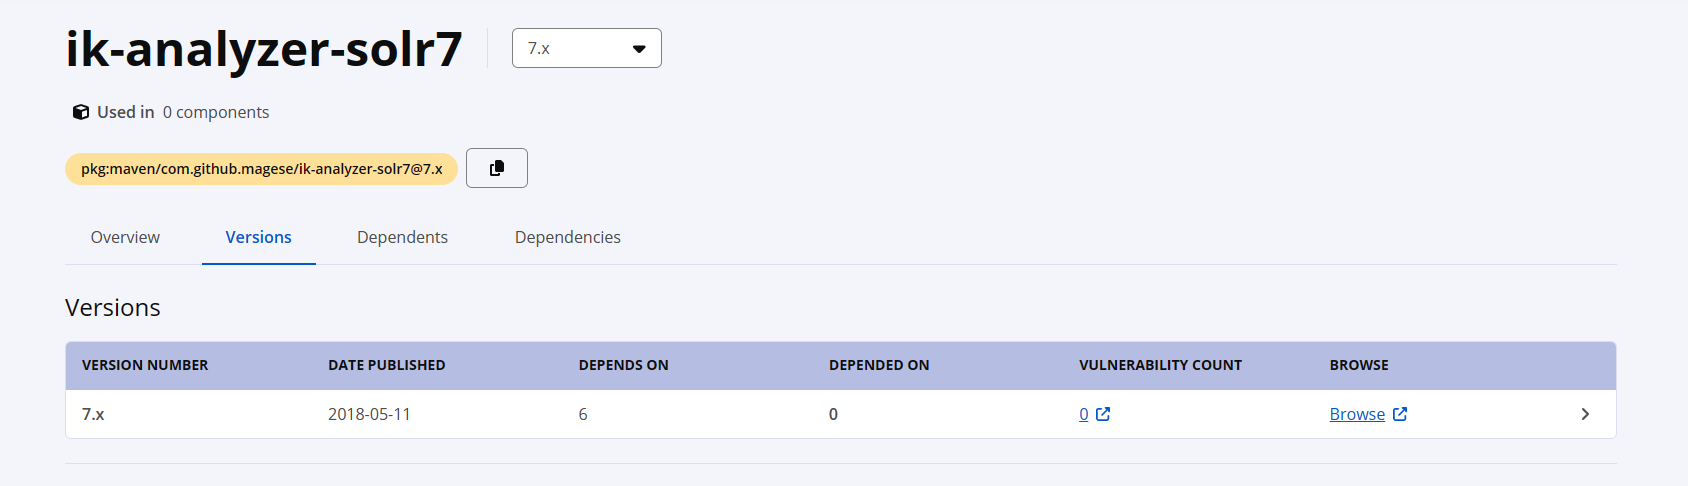Switch to the Dependents tab
Image resolution: width=1688 pixels, height=486 pixels.
tap(402, 237)
